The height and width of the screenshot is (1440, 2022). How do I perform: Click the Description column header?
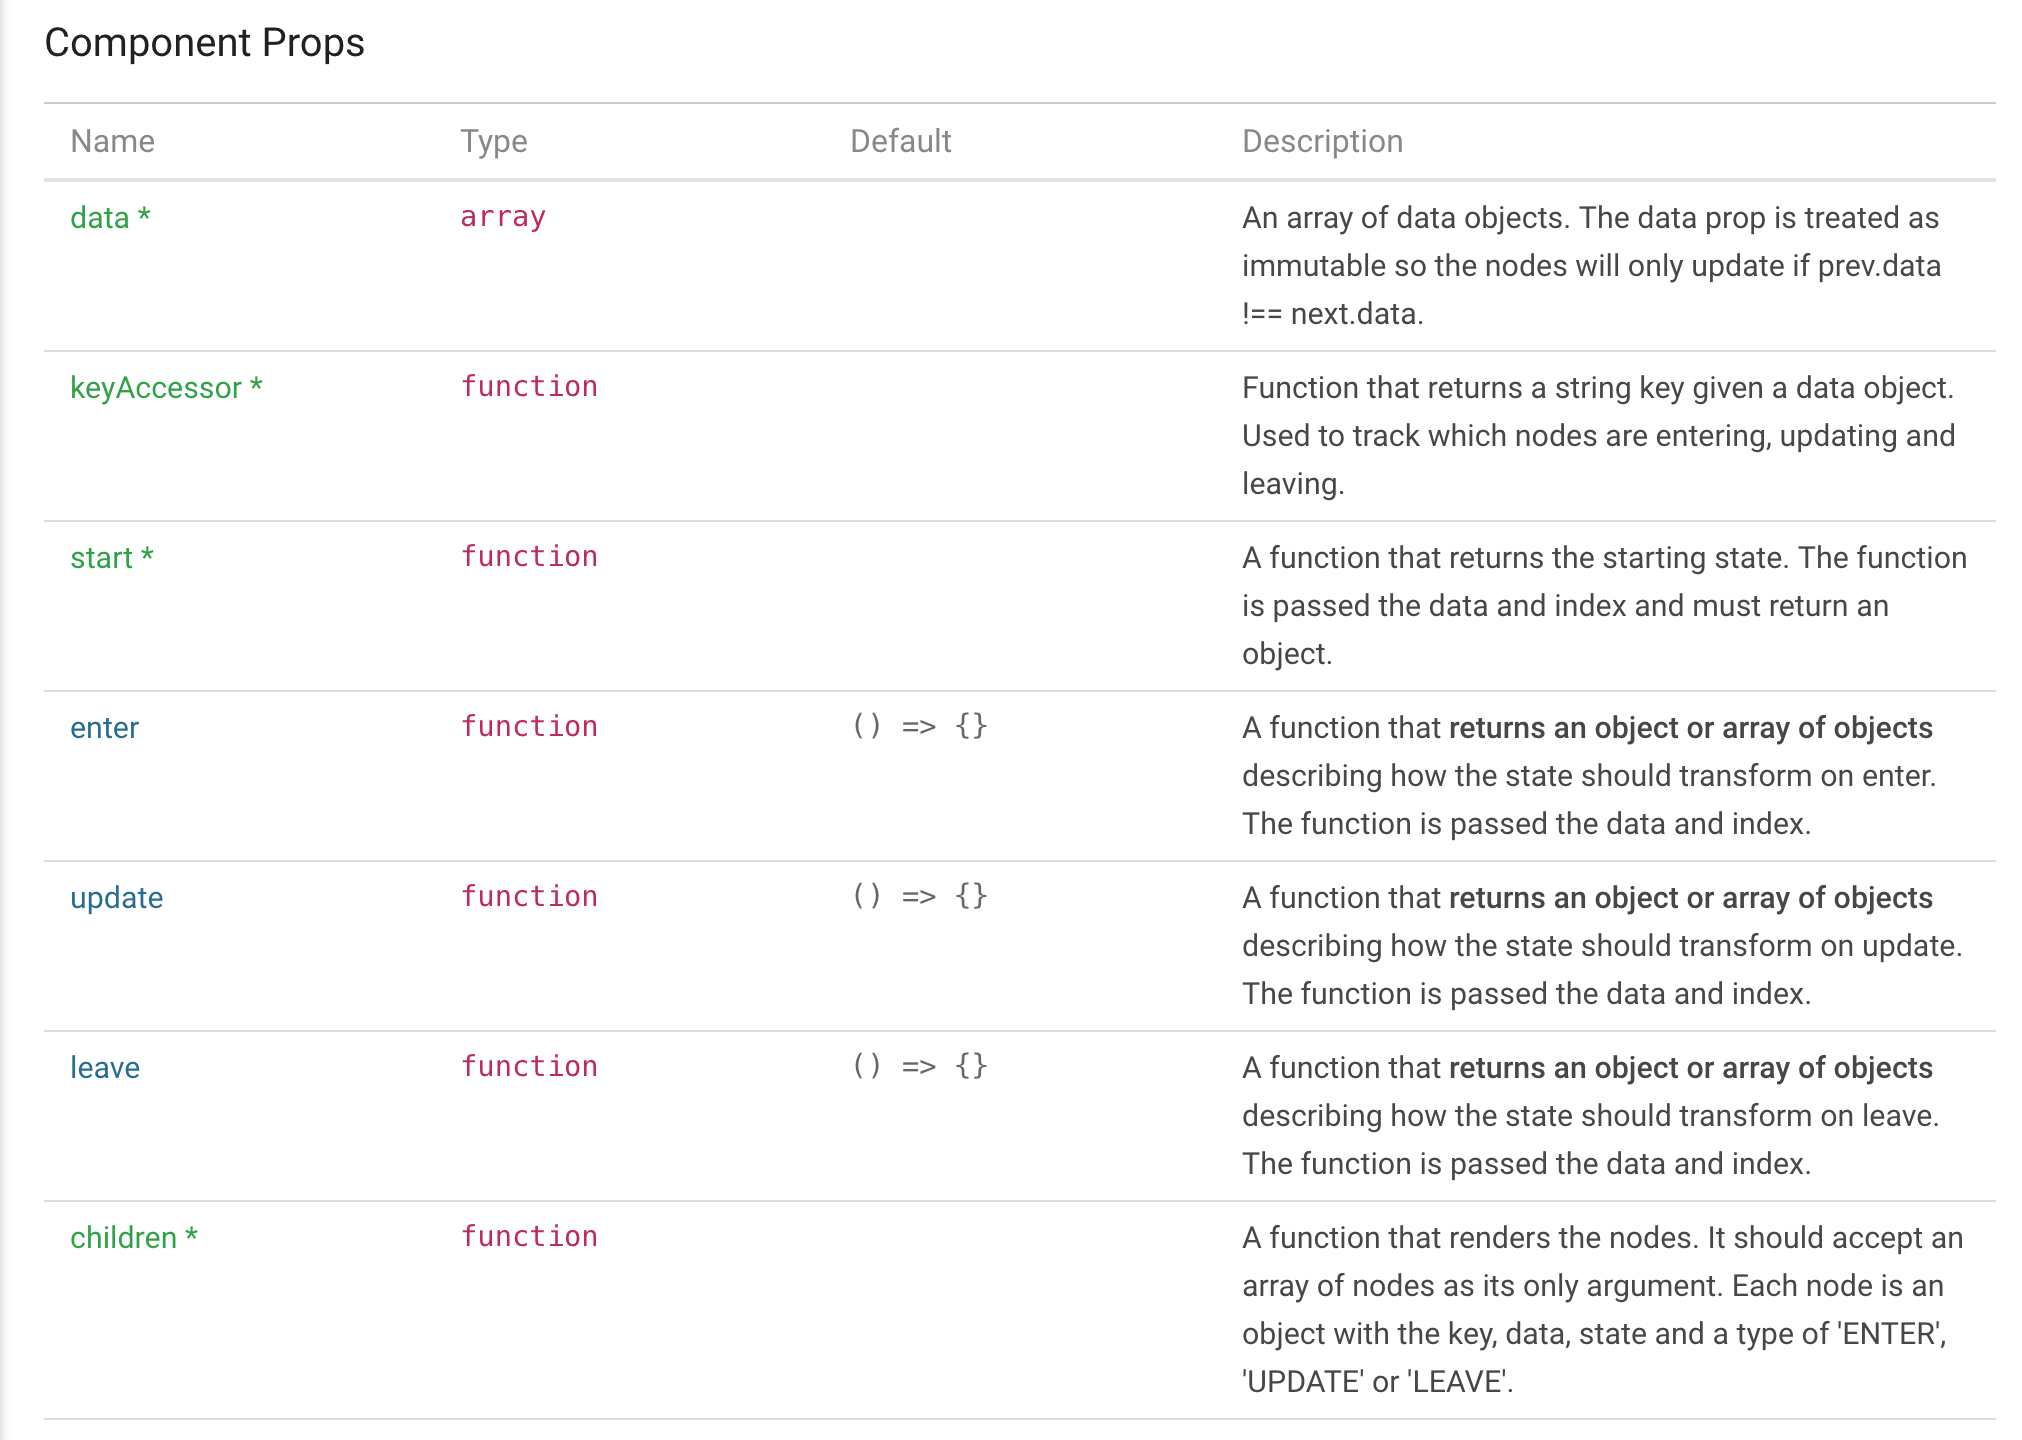(x=1322, y=141)
